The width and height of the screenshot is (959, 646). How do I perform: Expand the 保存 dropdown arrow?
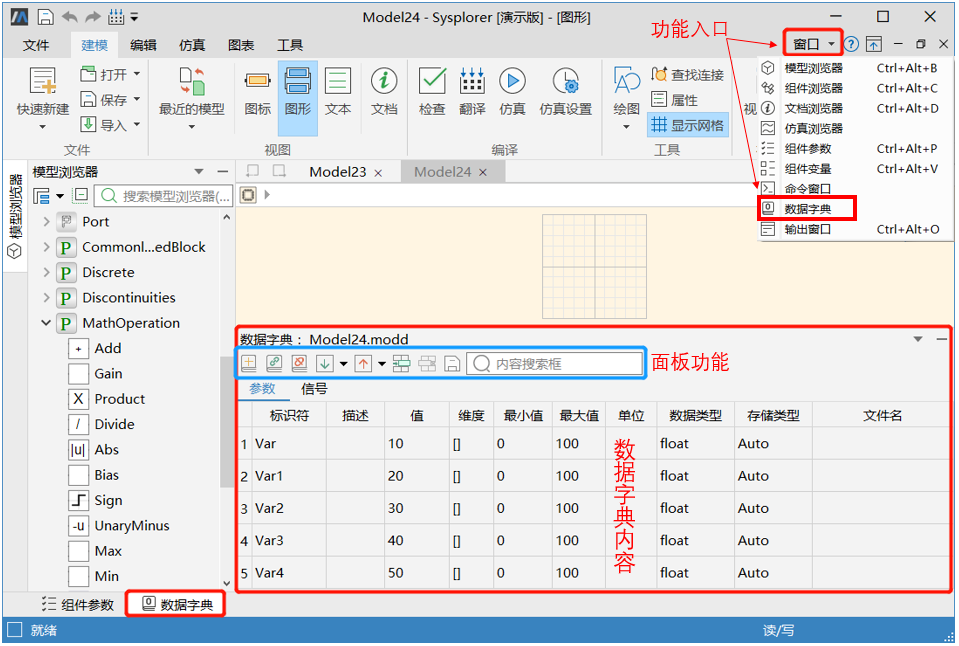click(x=137, y=99)
